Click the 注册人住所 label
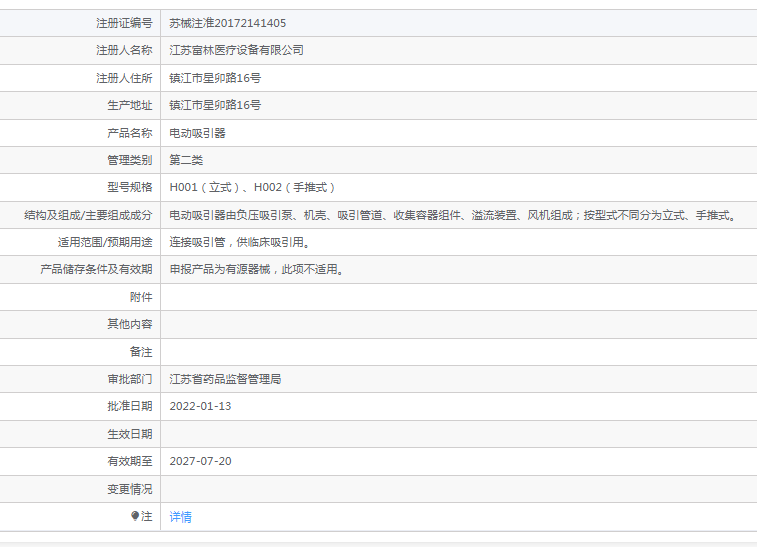This screenshot has width=757, height=547. 124,78
